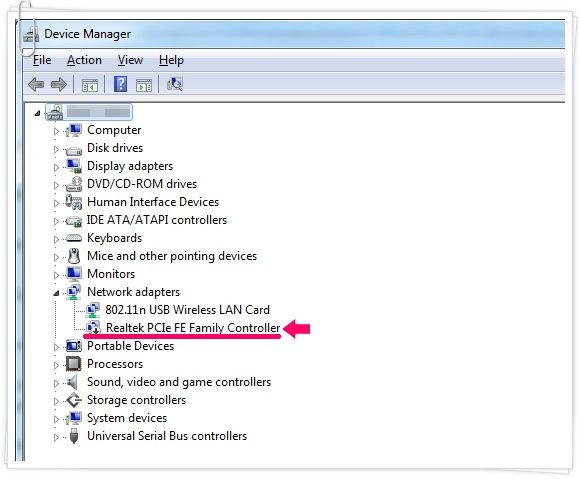Click the Forward arrow toolbar button
The image size is (579, 479).
click(x=59, y=85)
